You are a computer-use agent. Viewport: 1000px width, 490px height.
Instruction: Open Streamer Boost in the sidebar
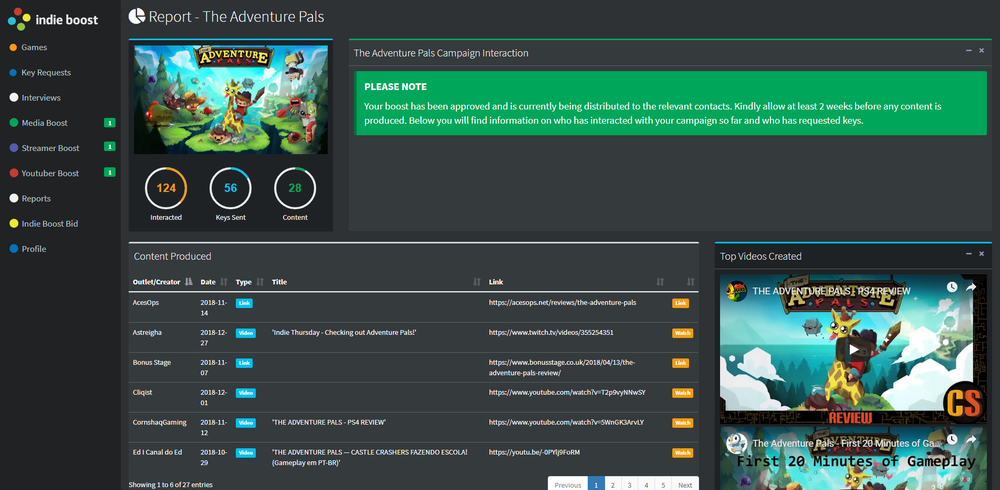point(50,148)
